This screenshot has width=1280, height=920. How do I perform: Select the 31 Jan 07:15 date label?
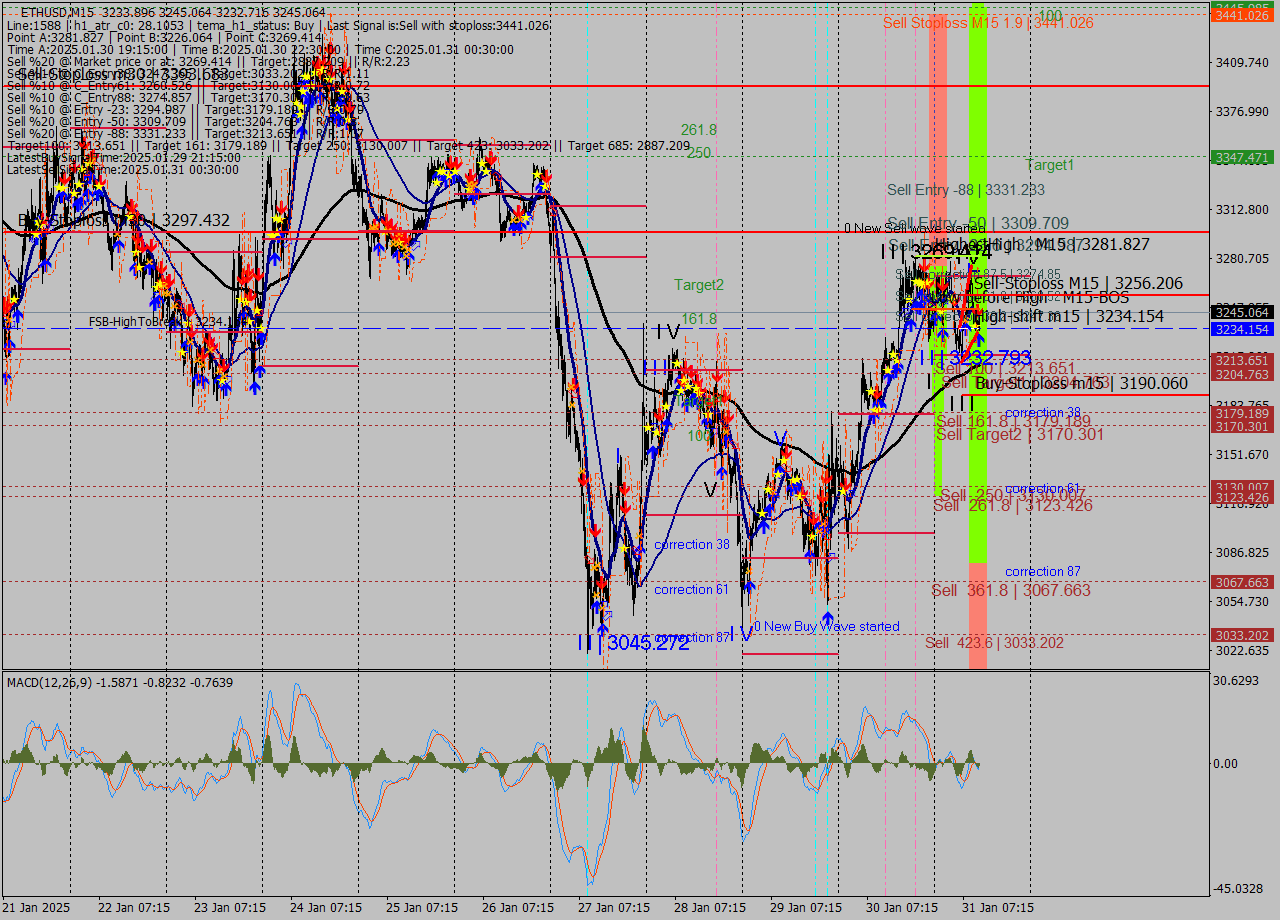(x=998, y=907)
